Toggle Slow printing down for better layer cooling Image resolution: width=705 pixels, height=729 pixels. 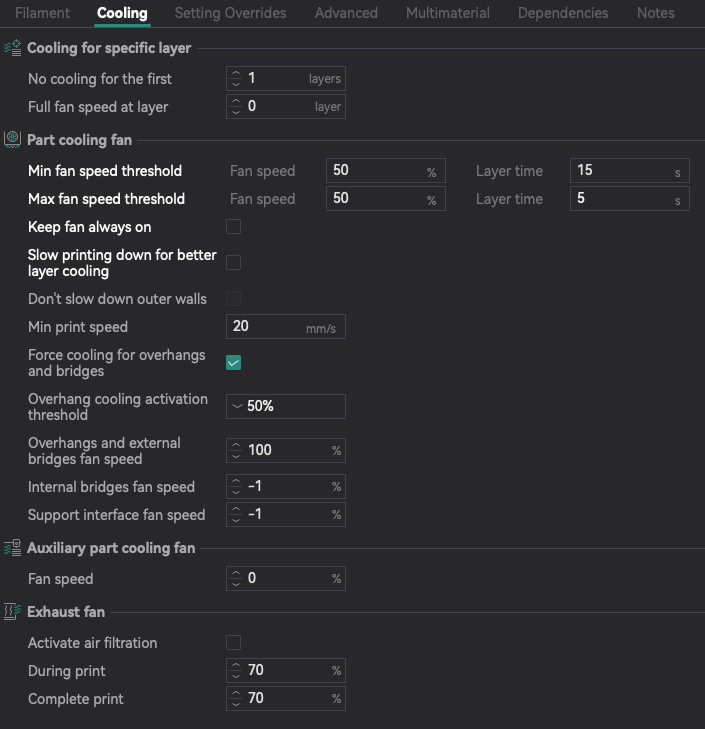[x=233, y=263]
